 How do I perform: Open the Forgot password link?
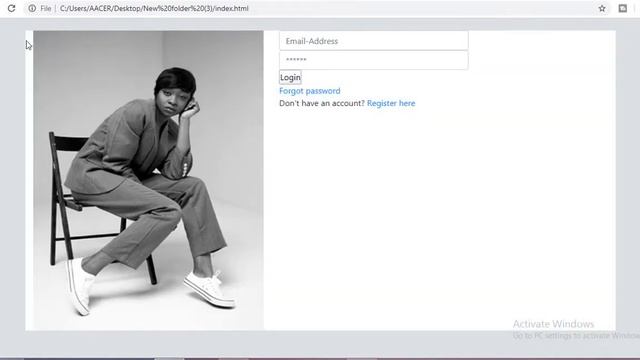310,91
